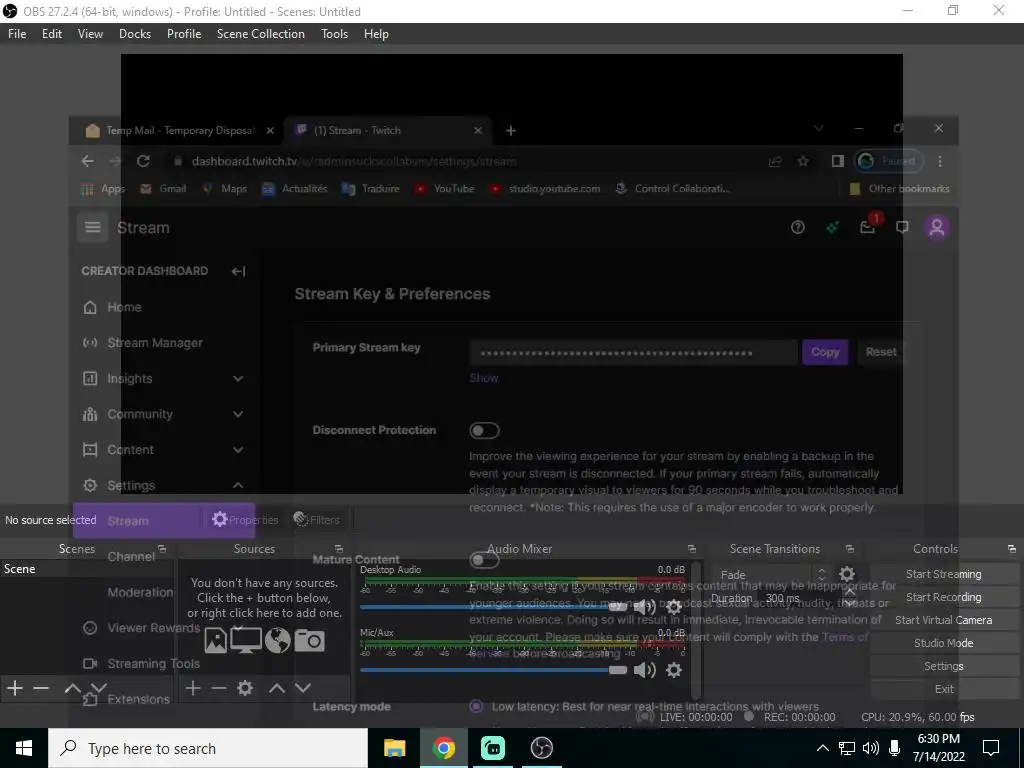This screenshot has width=1024, height=768.
Task: Reload the Twitch page in Chrome
Action: pos(143,161)
